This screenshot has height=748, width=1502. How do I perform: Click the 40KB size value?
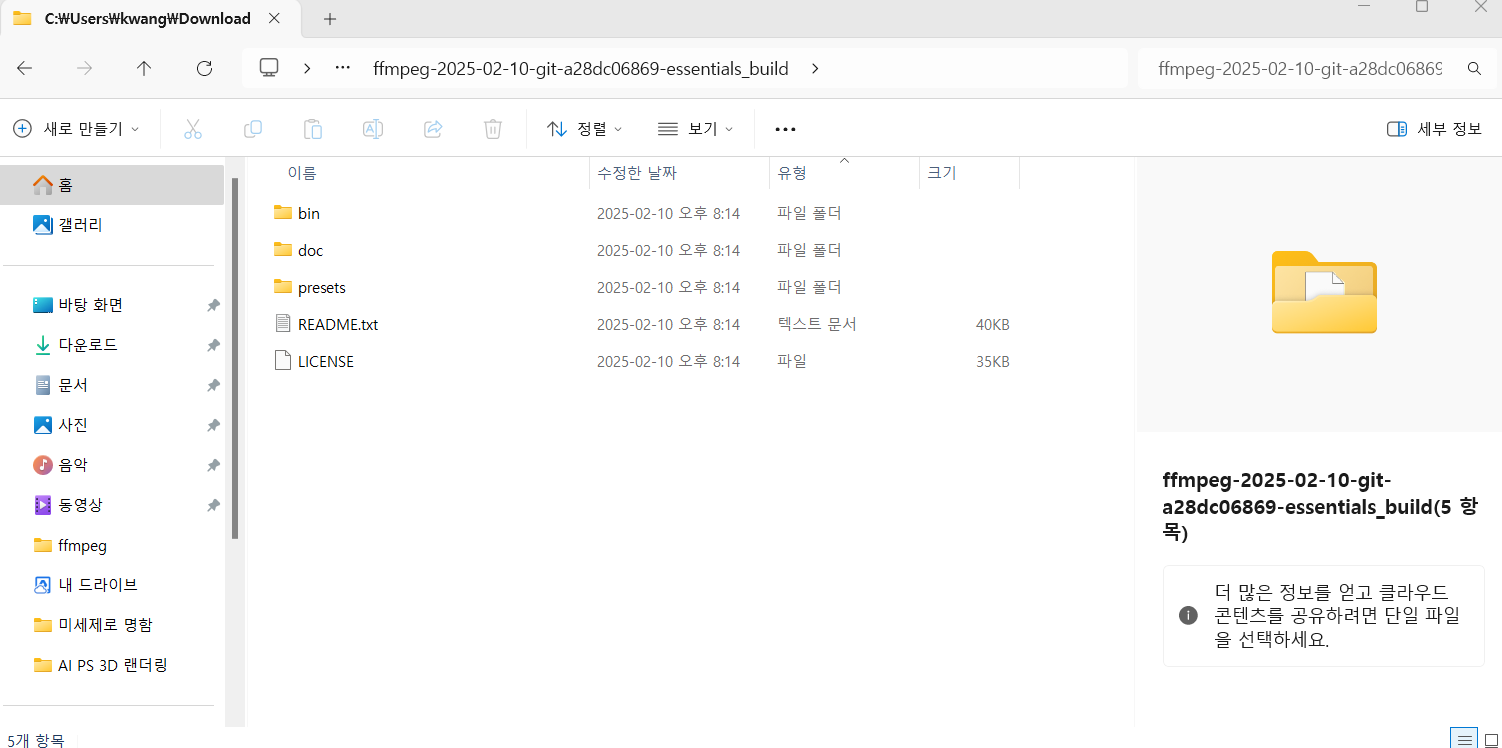(992, 324)
